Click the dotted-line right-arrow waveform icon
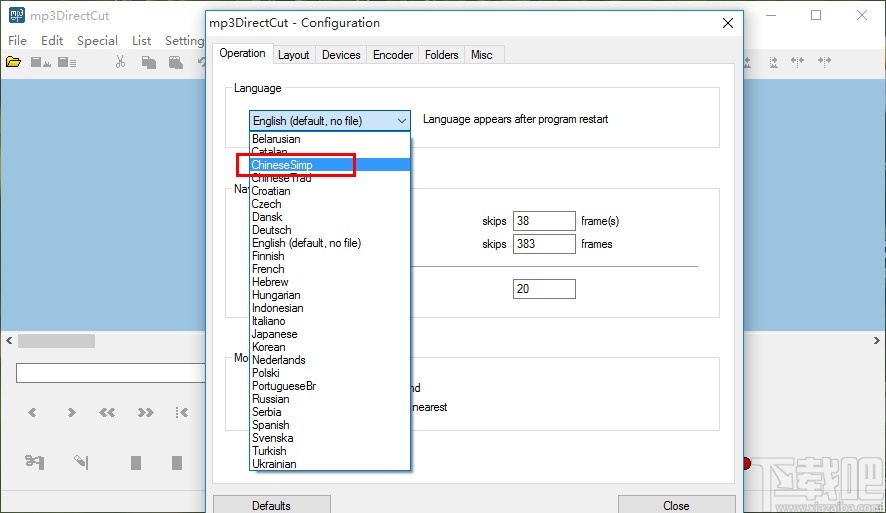The width and height of the screenshot is (886, 513). coord(774,62)
